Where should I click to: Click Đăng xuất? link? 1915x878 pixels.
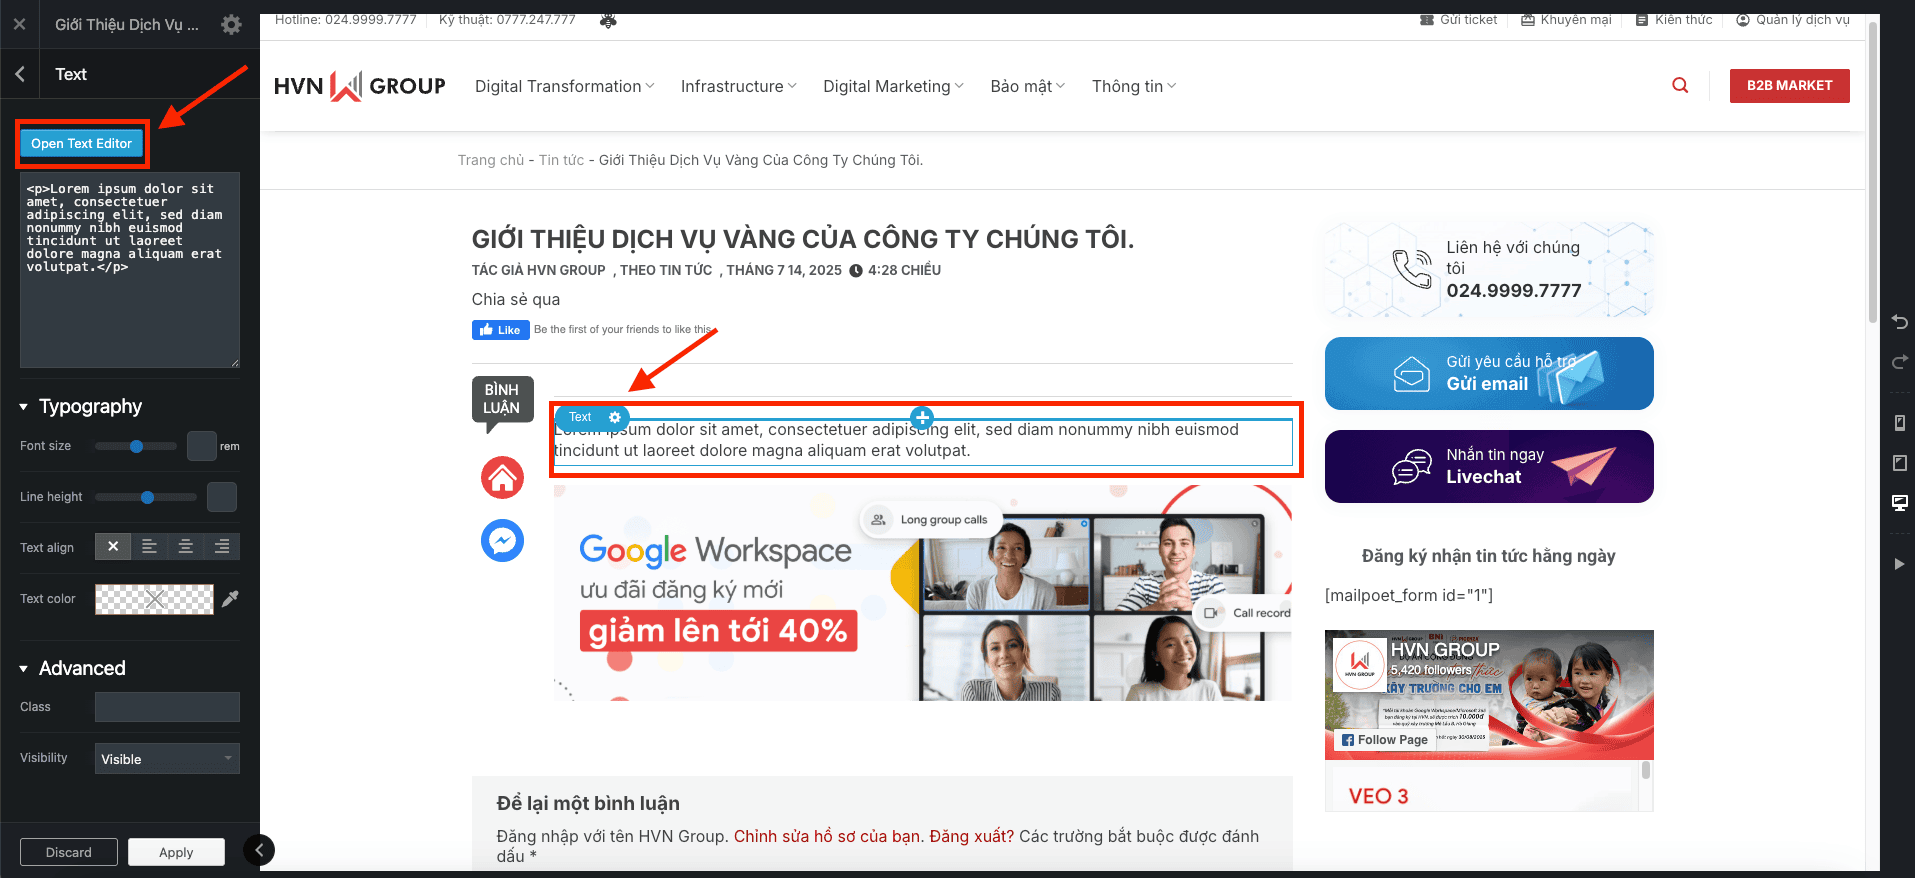click(x=971, y=836)
